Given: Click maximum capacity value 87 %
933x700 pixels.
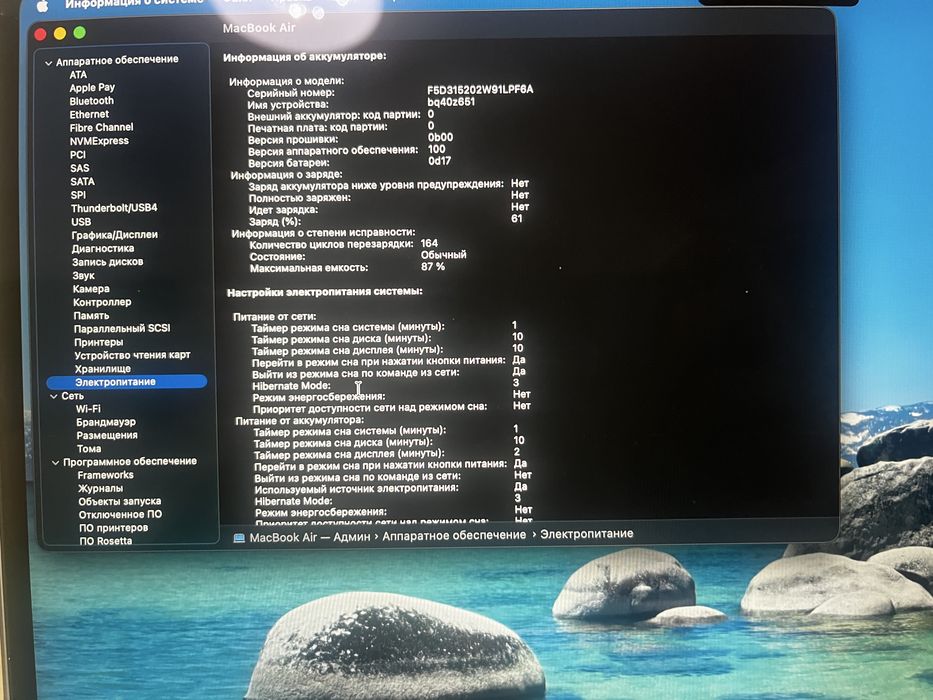Looking at the screenshot, I should tap(433, 267).
